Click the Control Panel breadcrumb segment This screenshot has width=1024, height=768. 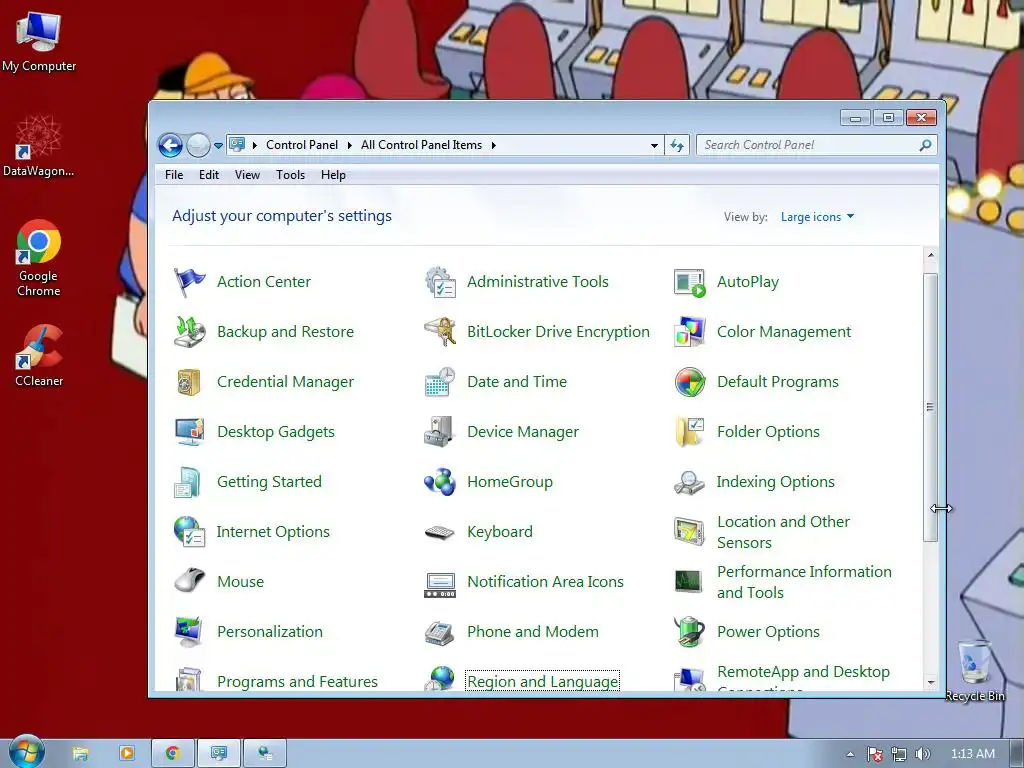(302, 146)
